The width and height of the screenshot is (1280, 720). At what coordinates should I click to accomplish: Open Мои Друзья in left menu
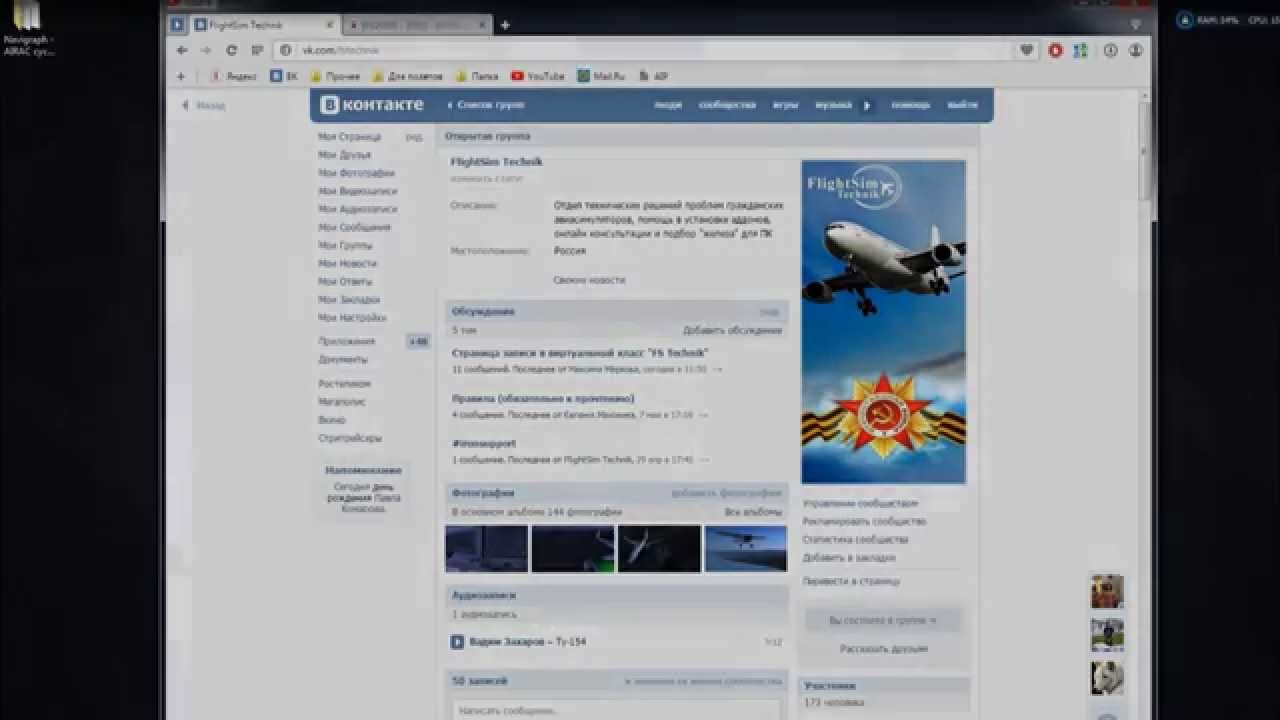coord(344,155)
